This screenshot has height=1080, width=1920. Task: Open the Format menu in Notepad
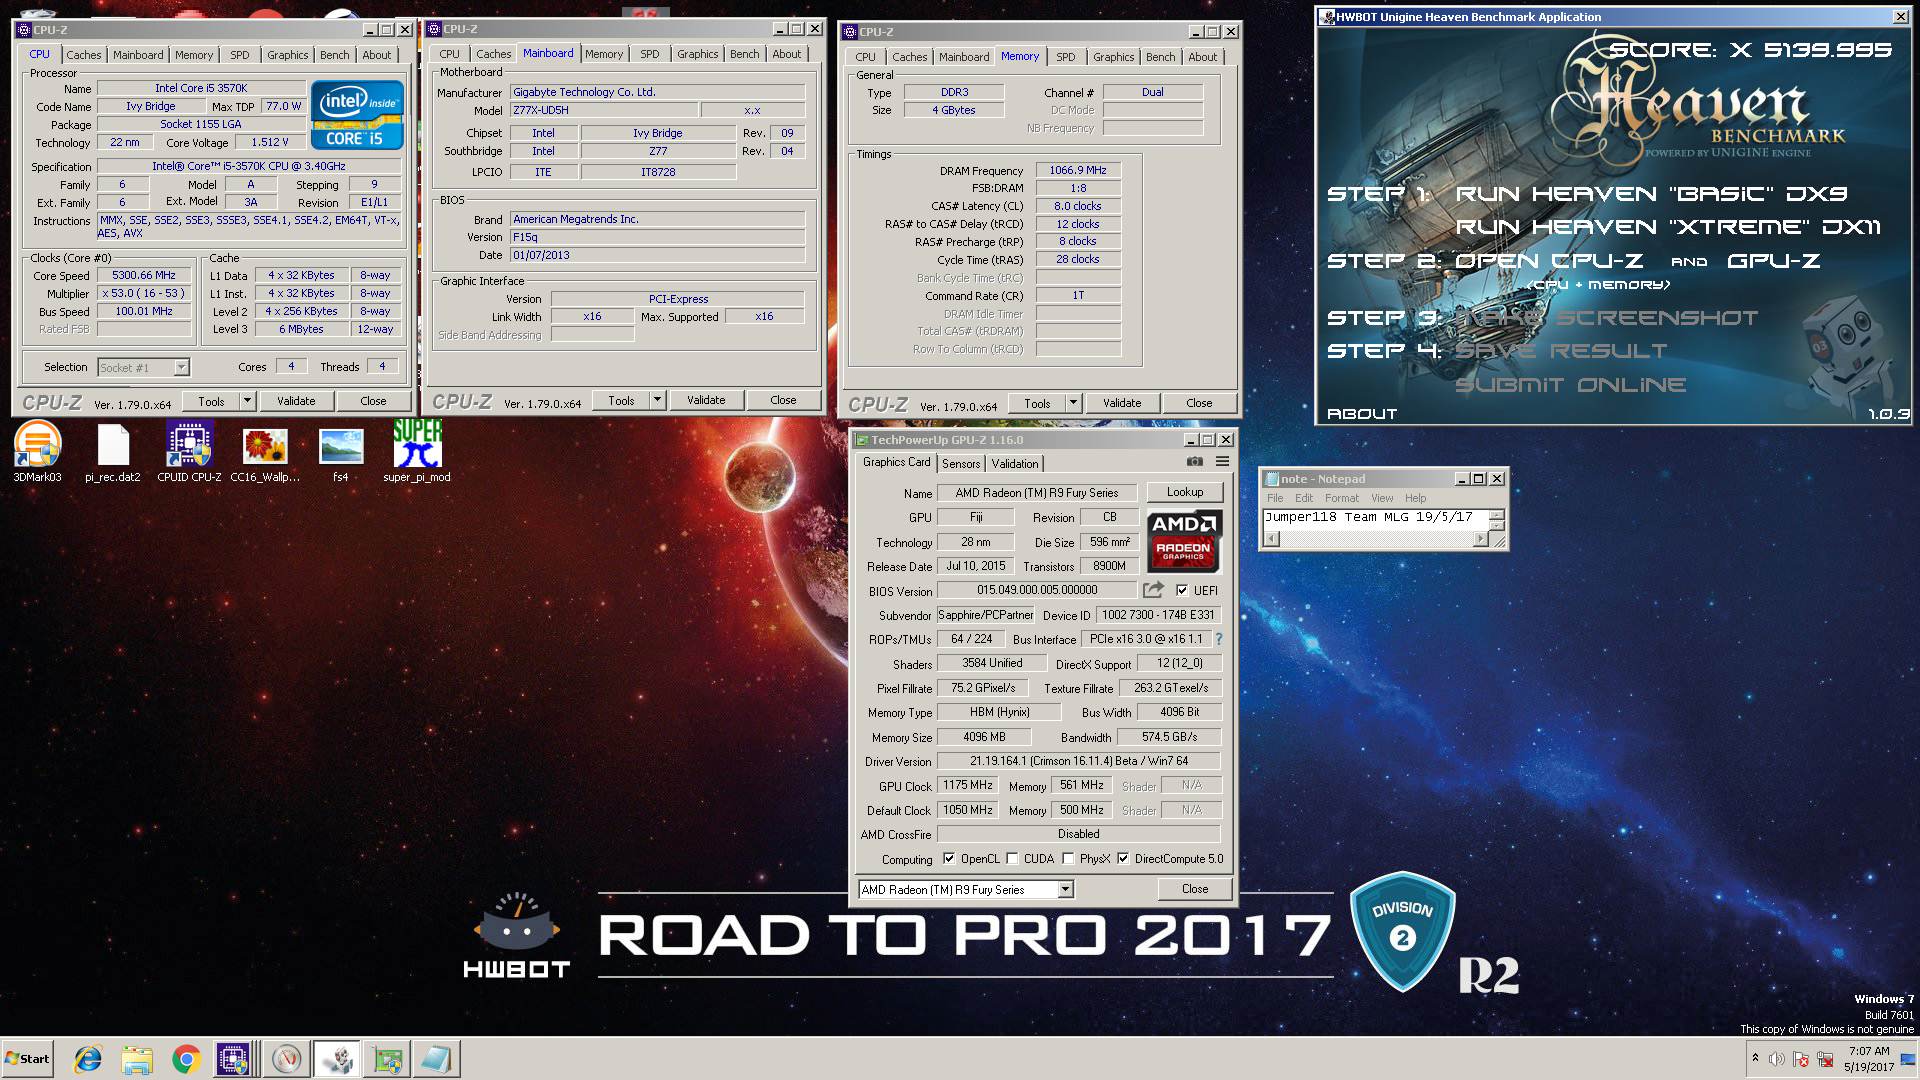(1342, 498)
